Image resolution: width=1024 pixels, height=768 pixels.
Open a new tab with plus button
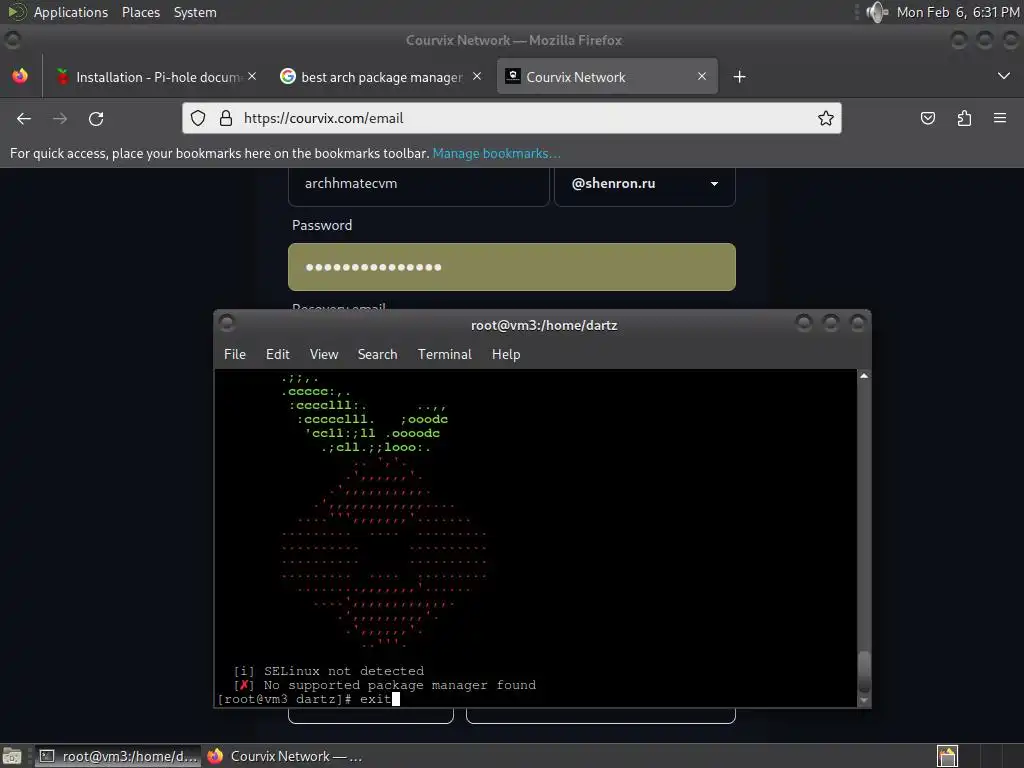[739, 77]
